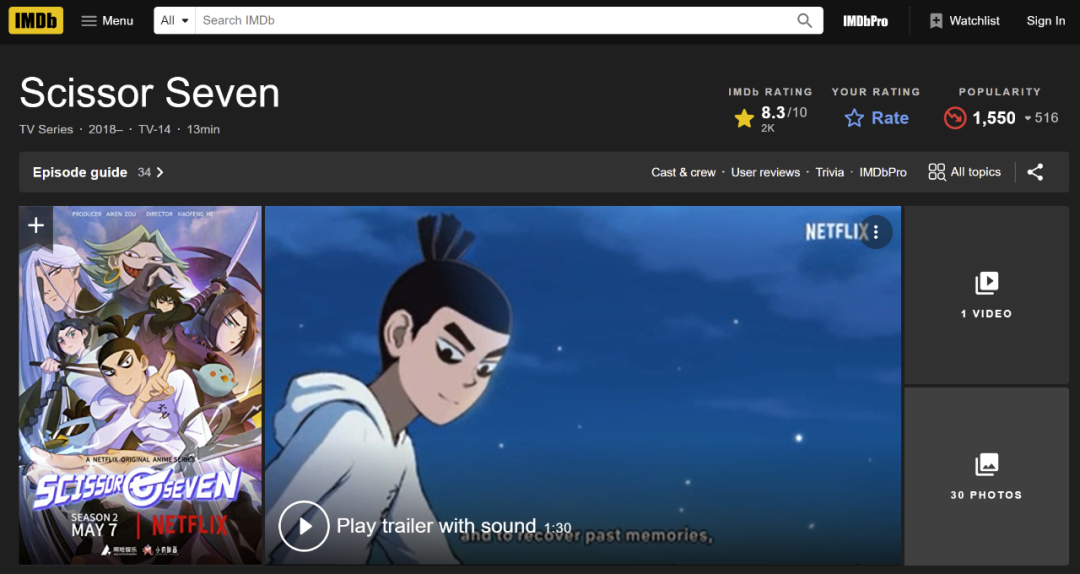Click the search magnifying glass icon
1080x574 pixels.
point(804,21)
